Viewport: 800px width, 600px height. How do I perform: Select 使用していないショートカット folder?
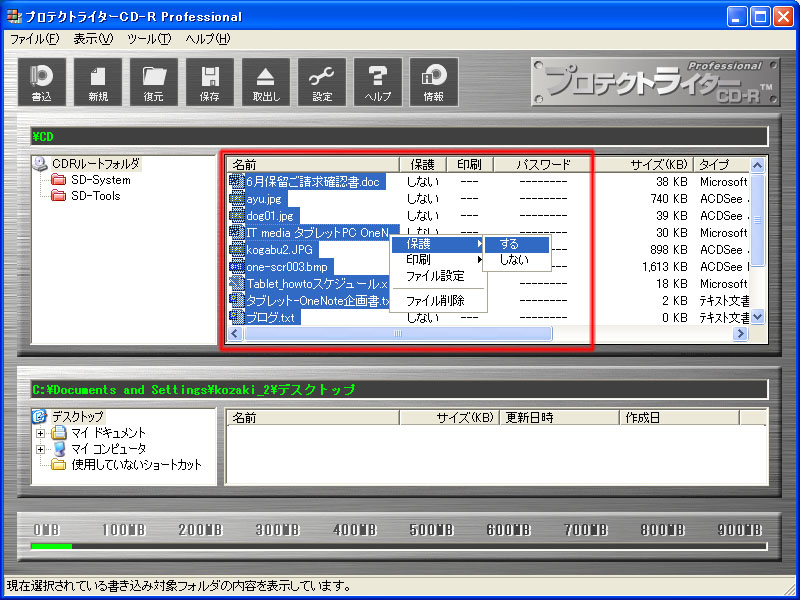coord(136,465)
